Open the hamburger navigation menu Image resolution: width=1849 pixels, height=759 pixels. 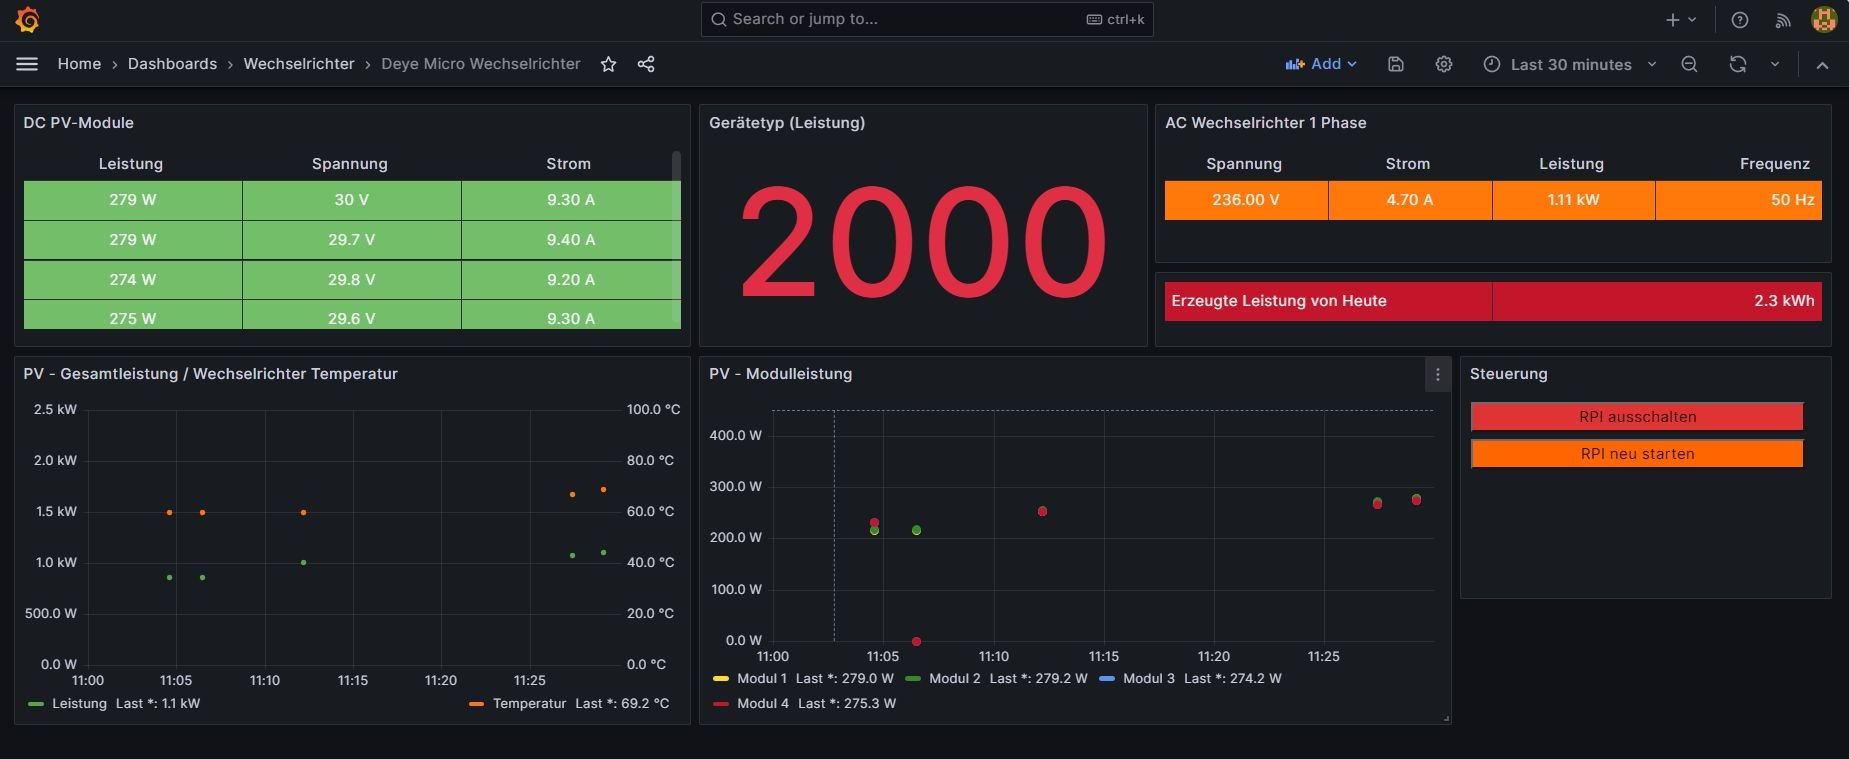tap(27, 64)
